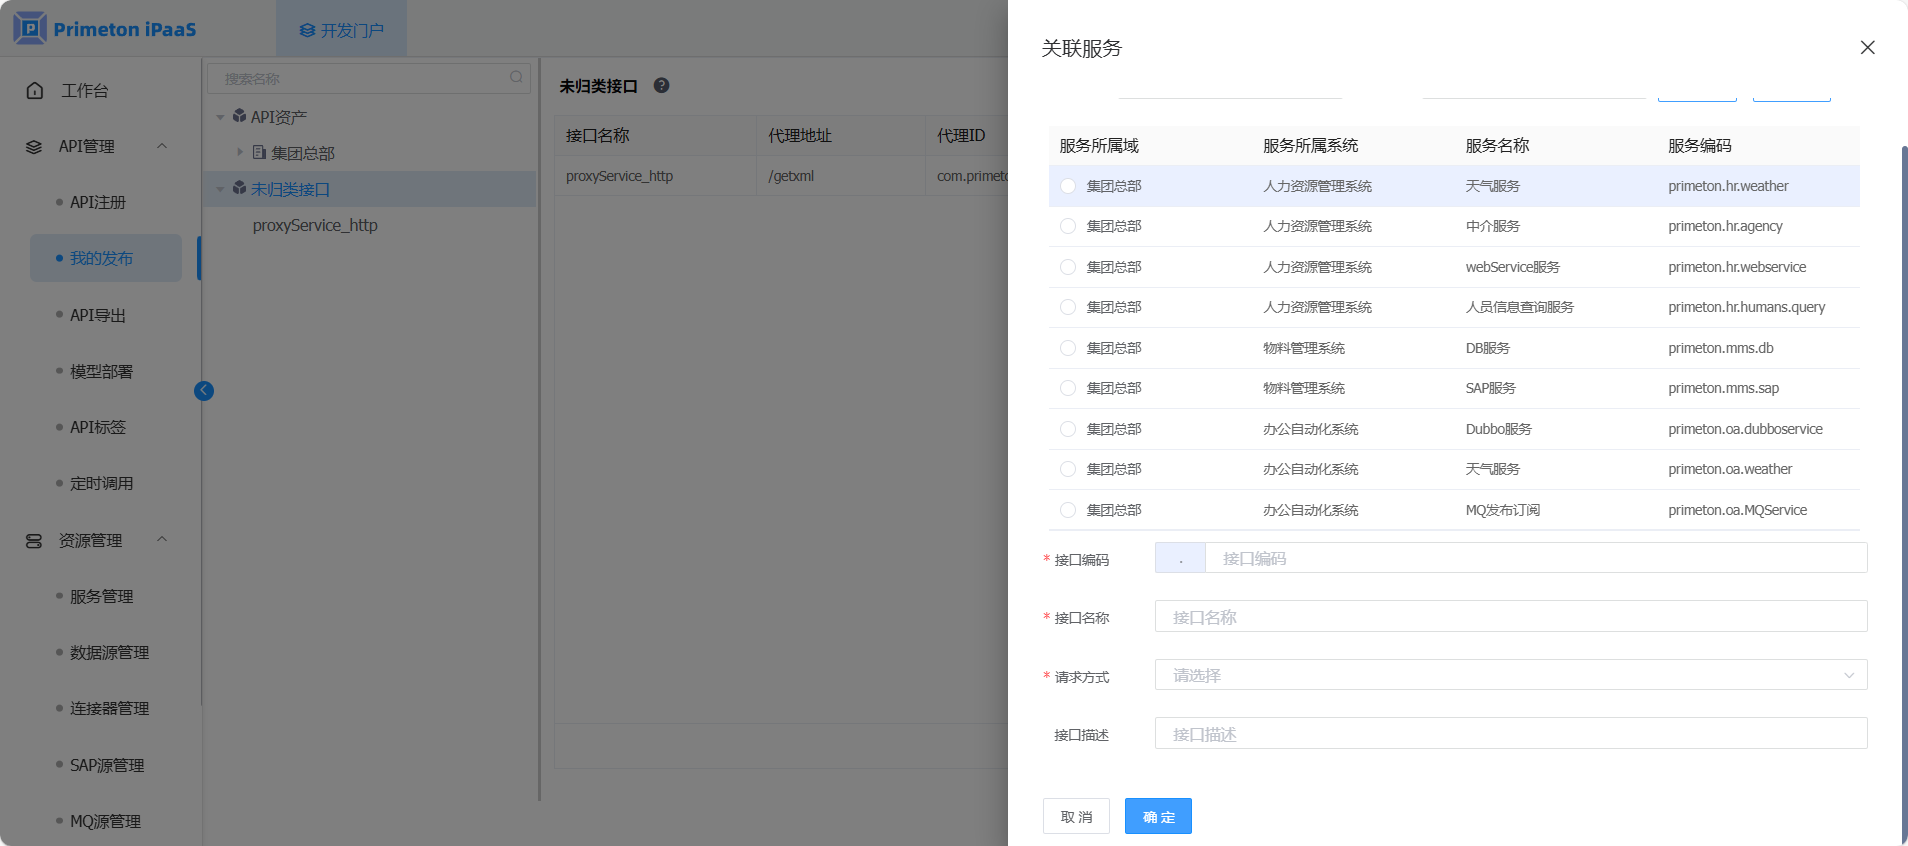This screenshot has width=1908, height=846.
Task: Click the 确定 confirm button
Action: point(1158,816)
